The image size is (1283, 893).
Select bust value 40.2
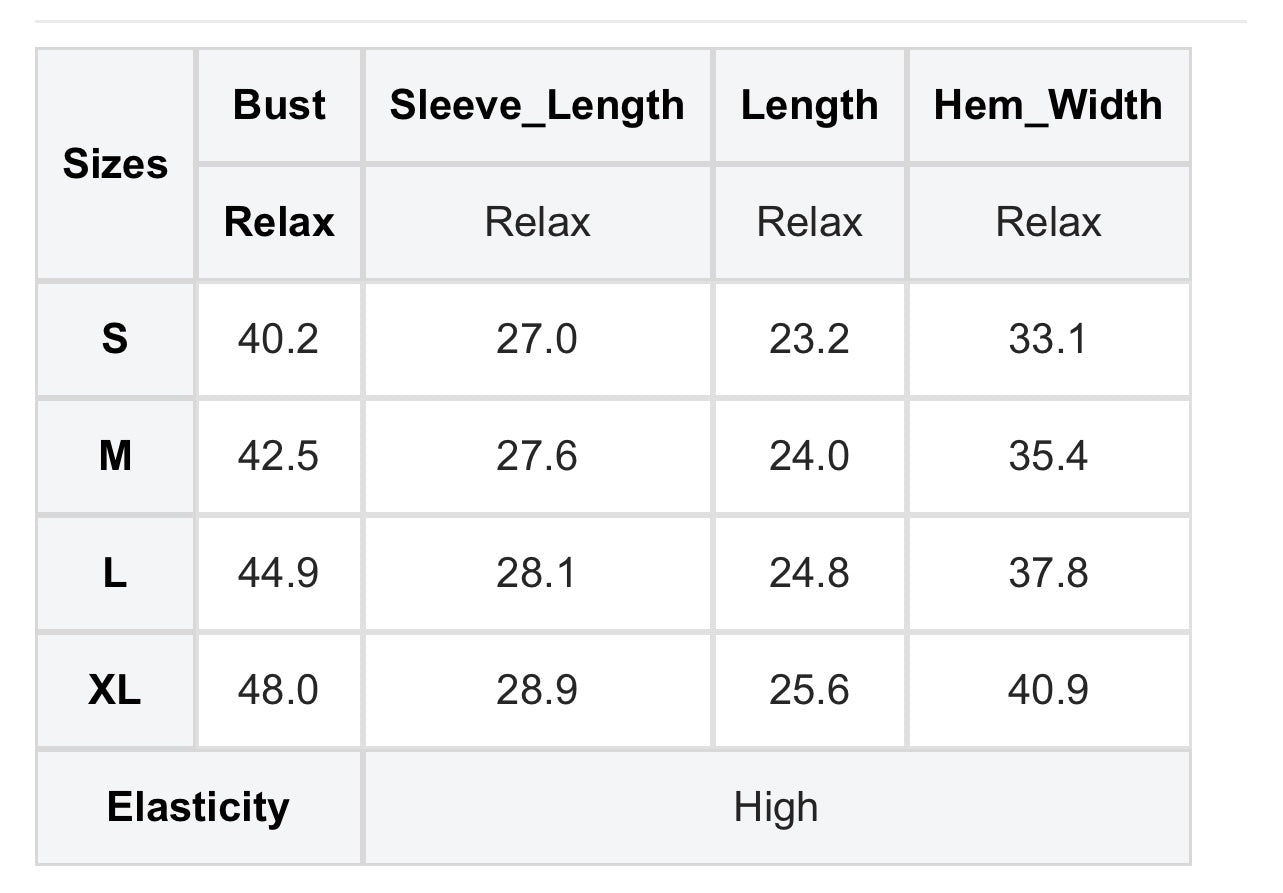(279, 340)
